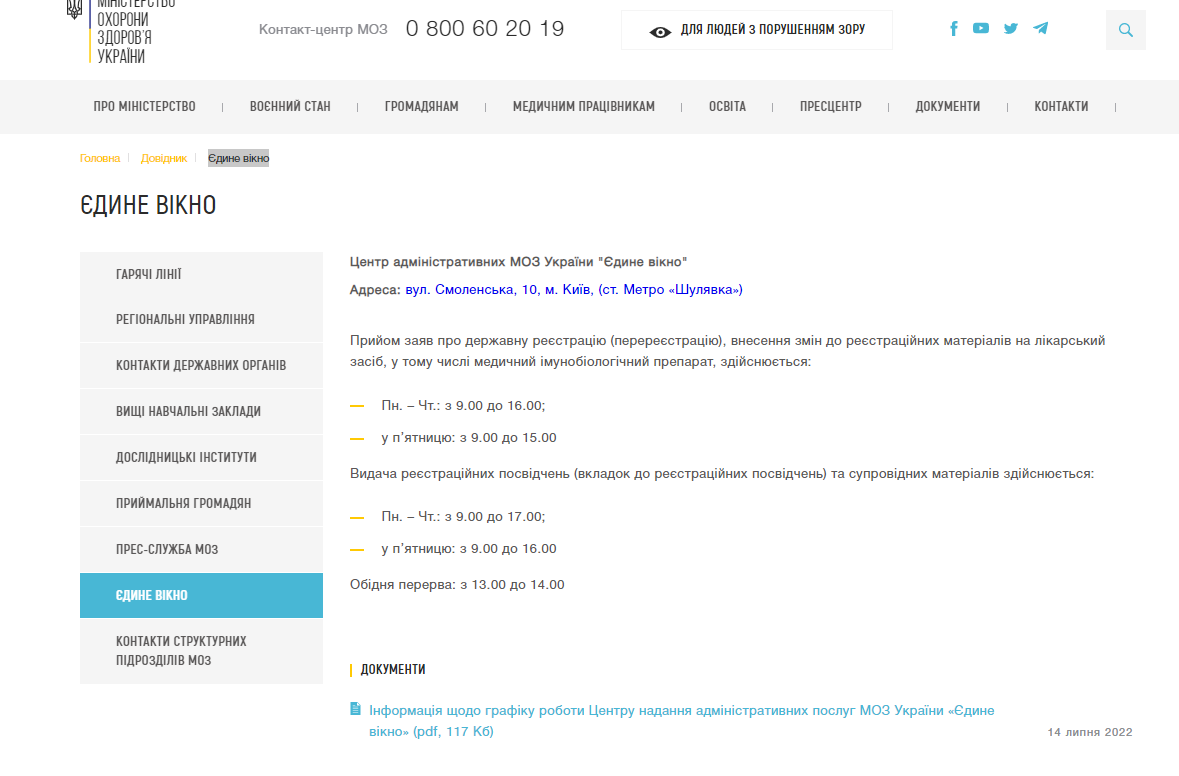Click the line у п'ятницю: з 9.00 до 15.00

coord(469,438)
